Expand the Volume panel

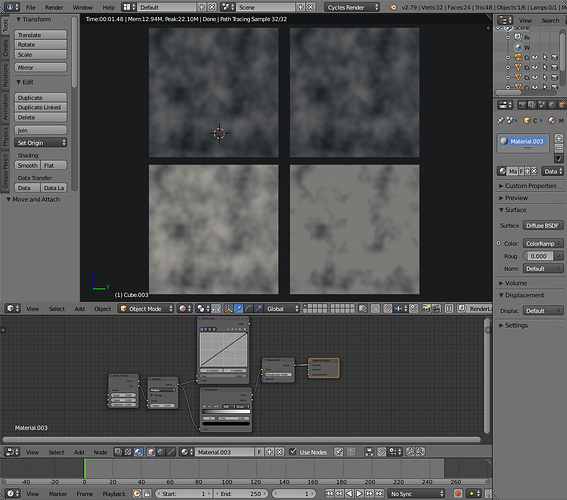[515, 283]
